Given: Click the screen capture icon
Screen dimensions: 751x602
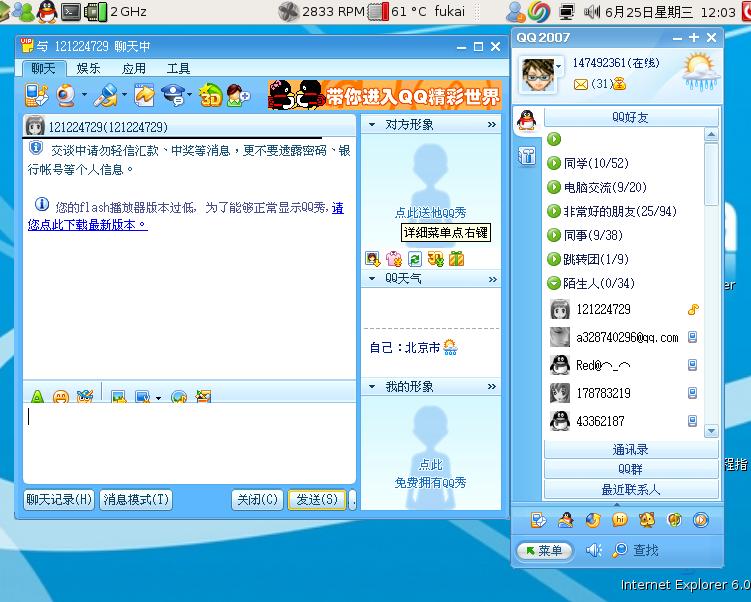Looking at the screenshot, I should click(x=143, y=397).
